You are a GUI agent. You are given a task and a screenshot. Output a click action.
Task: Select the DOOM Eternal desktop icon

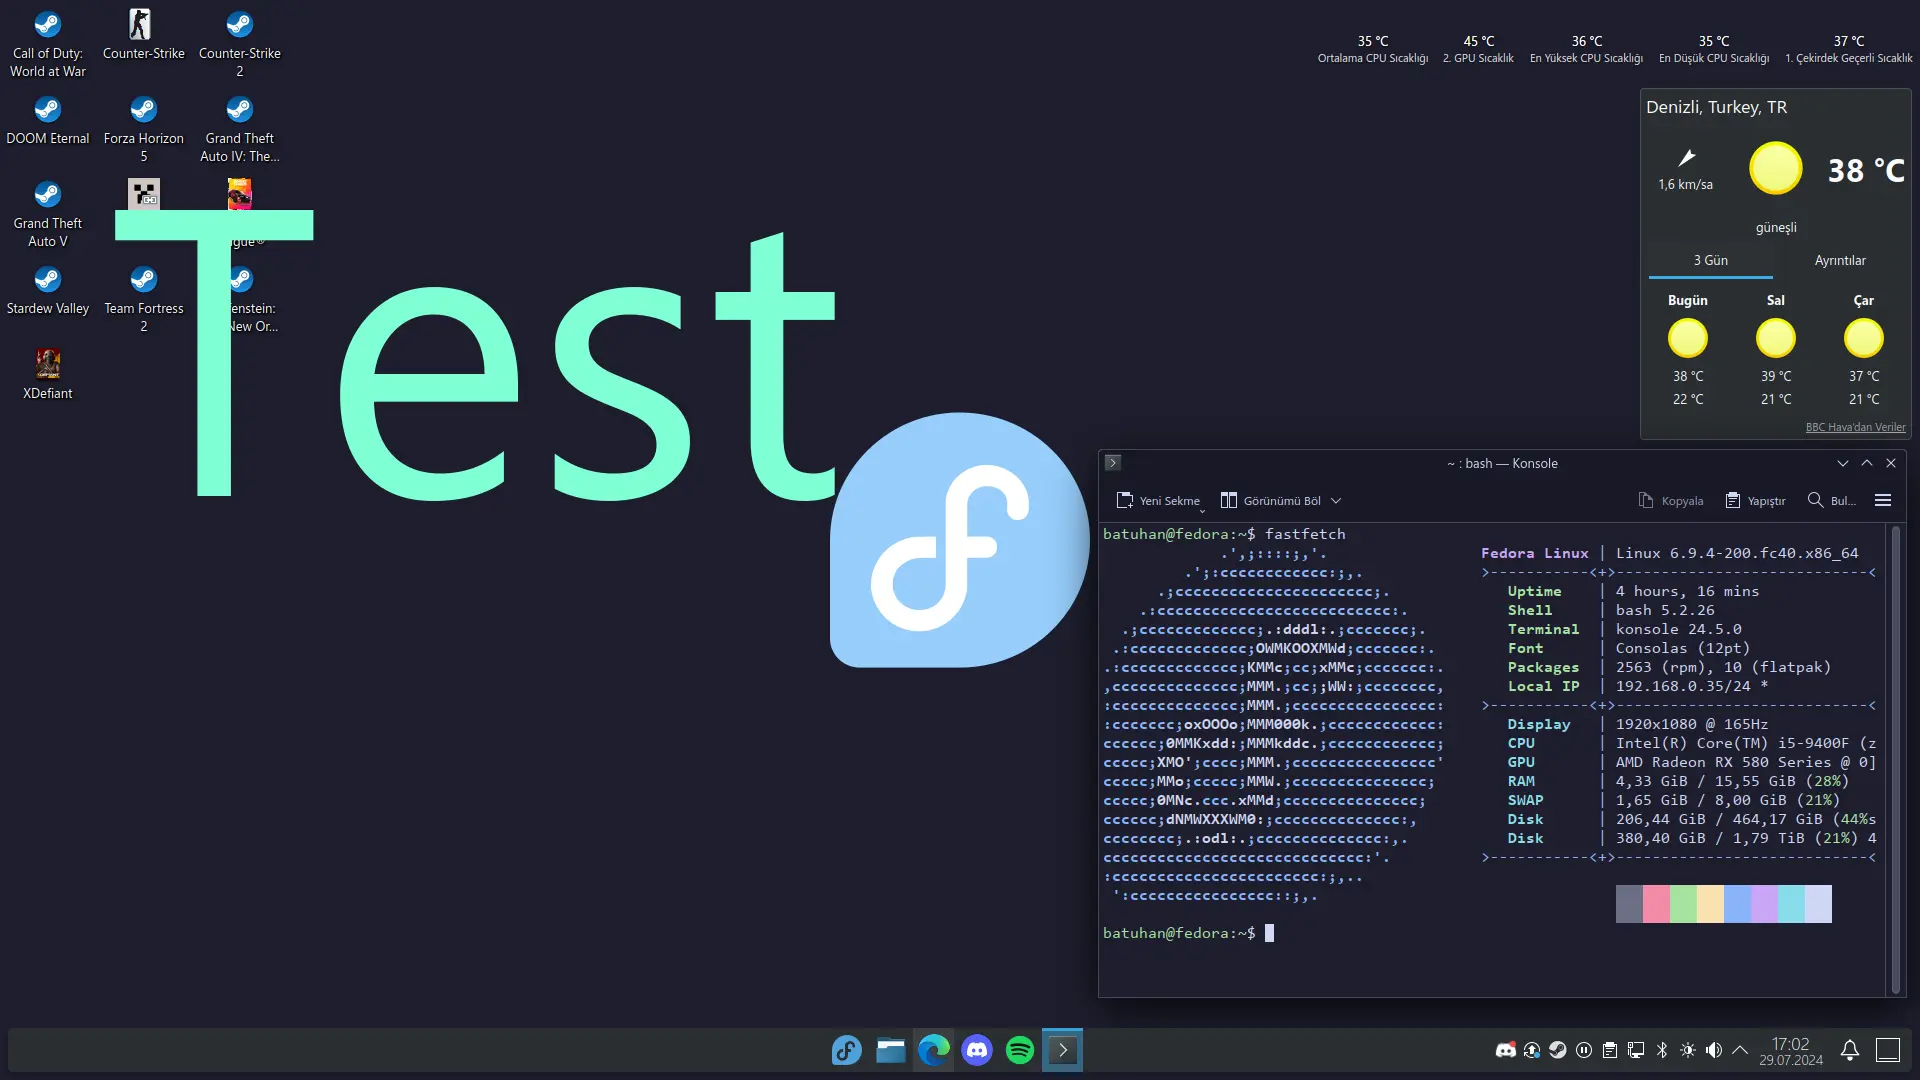(48, 121)
